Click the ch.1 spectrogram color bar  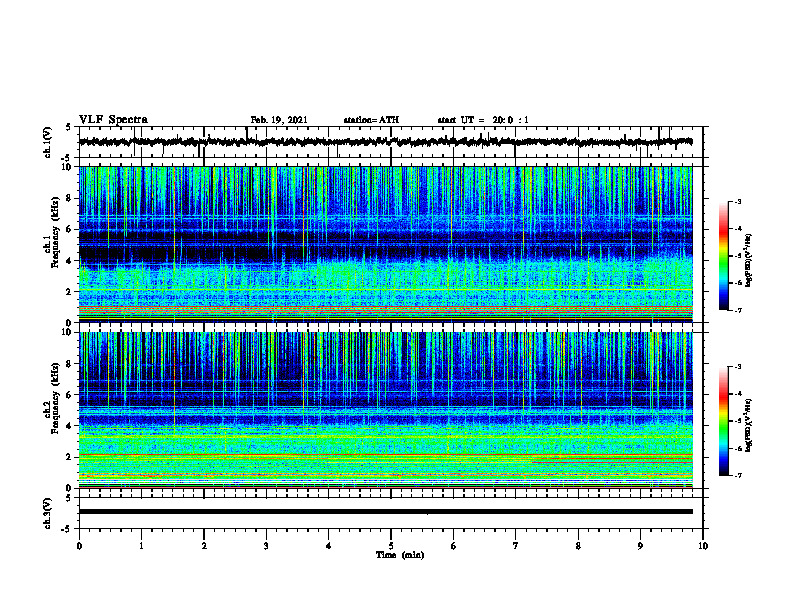tap(723, 256)
